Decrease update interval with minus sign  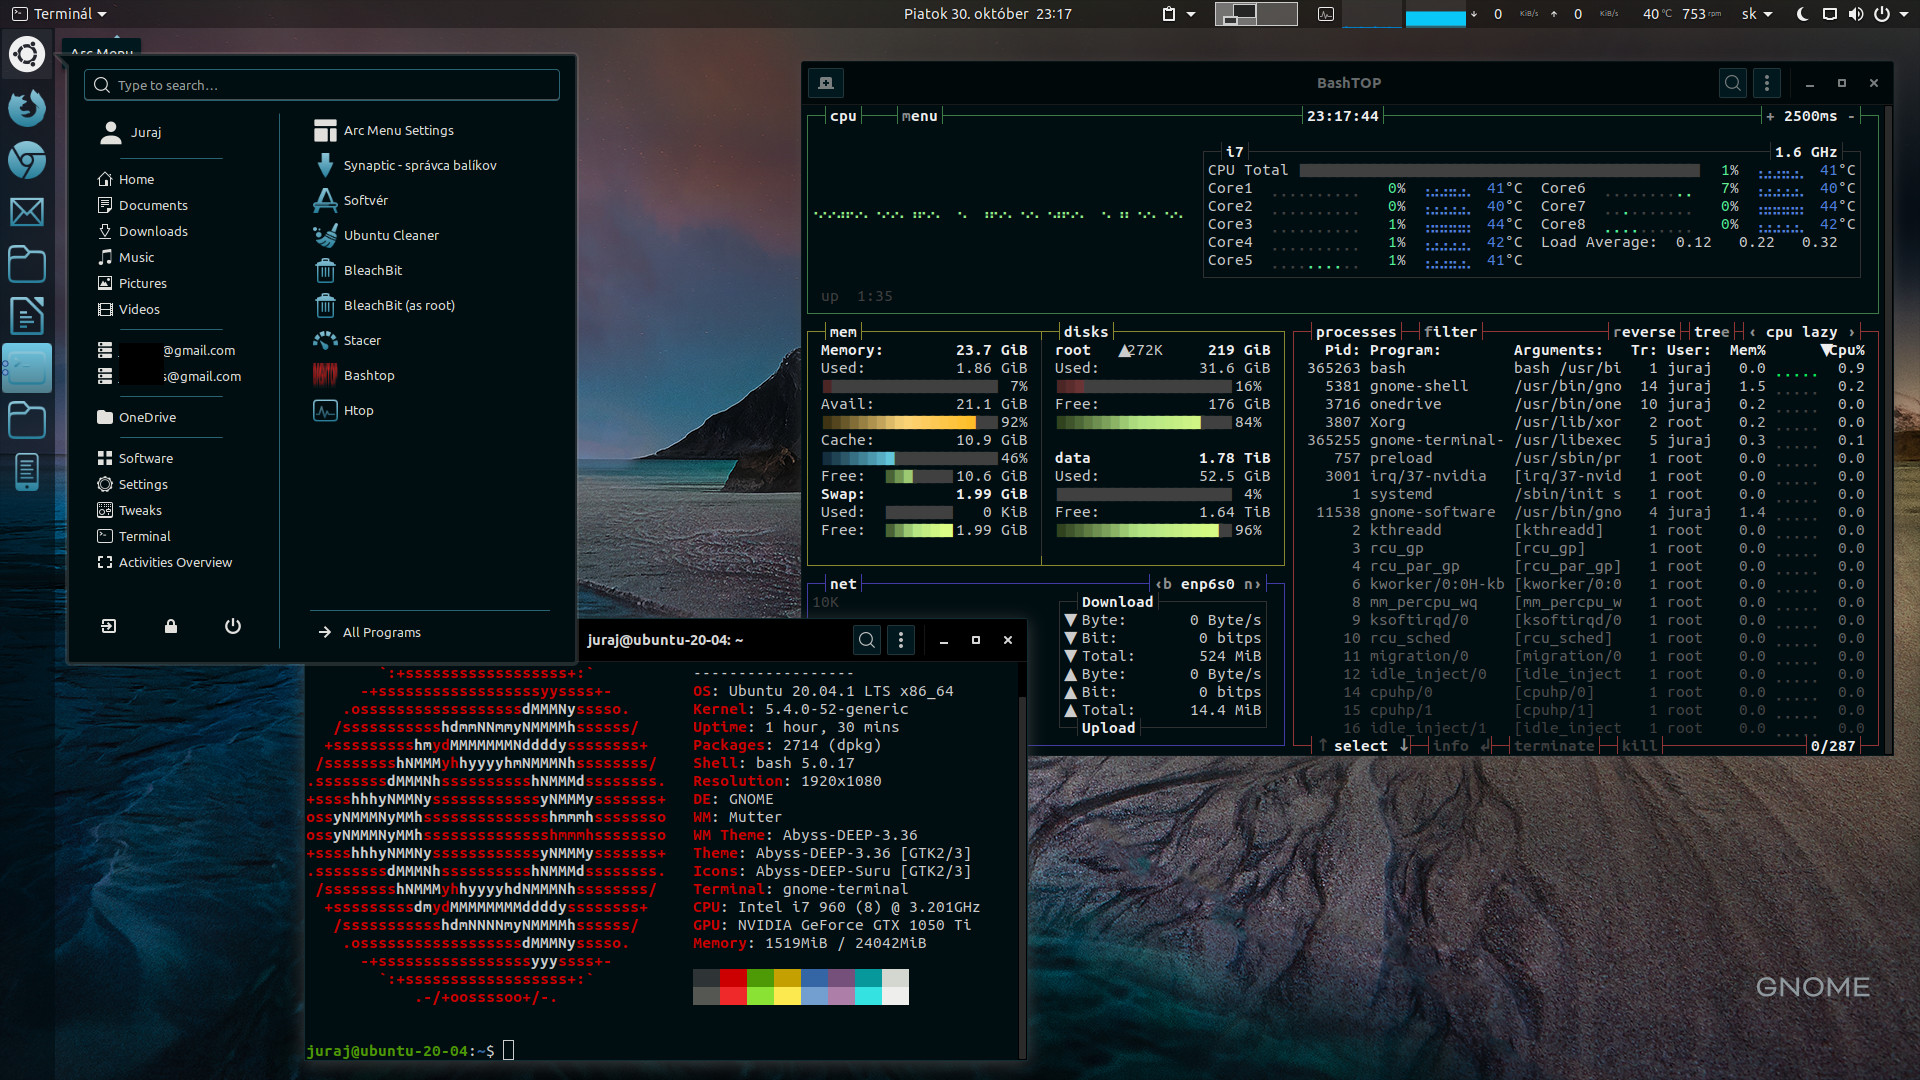click(1851, 116)
